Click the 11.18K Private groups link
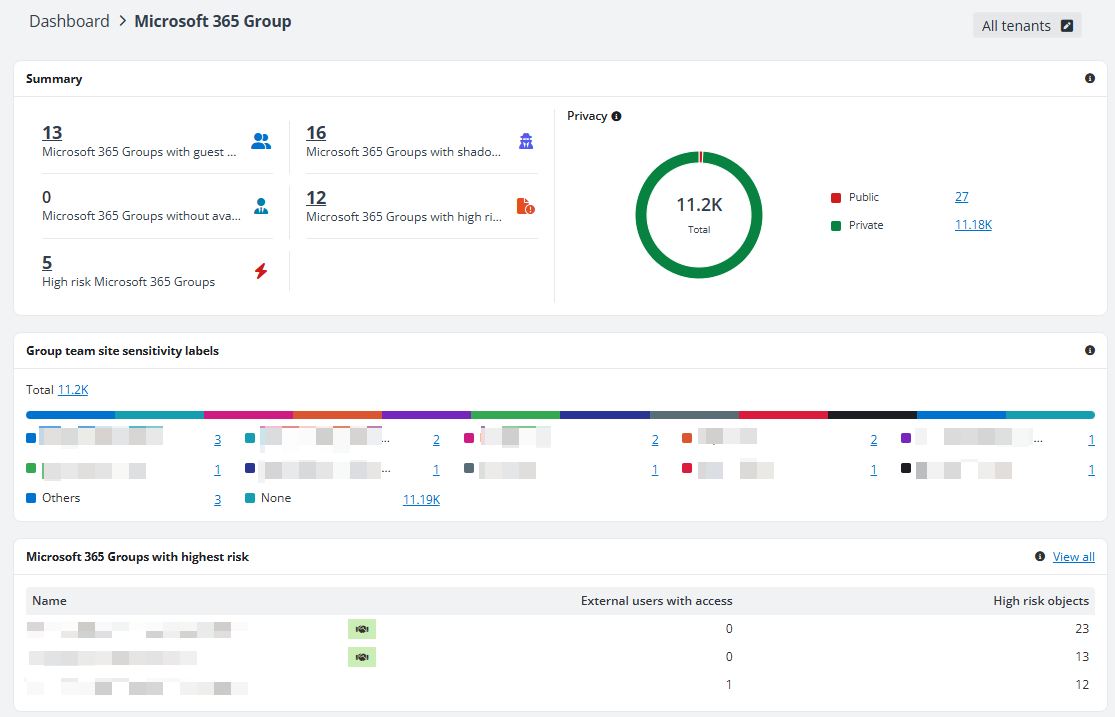The height and width of the screenshot is (717, 1115). pyautogui.click(x=972, y=224)
